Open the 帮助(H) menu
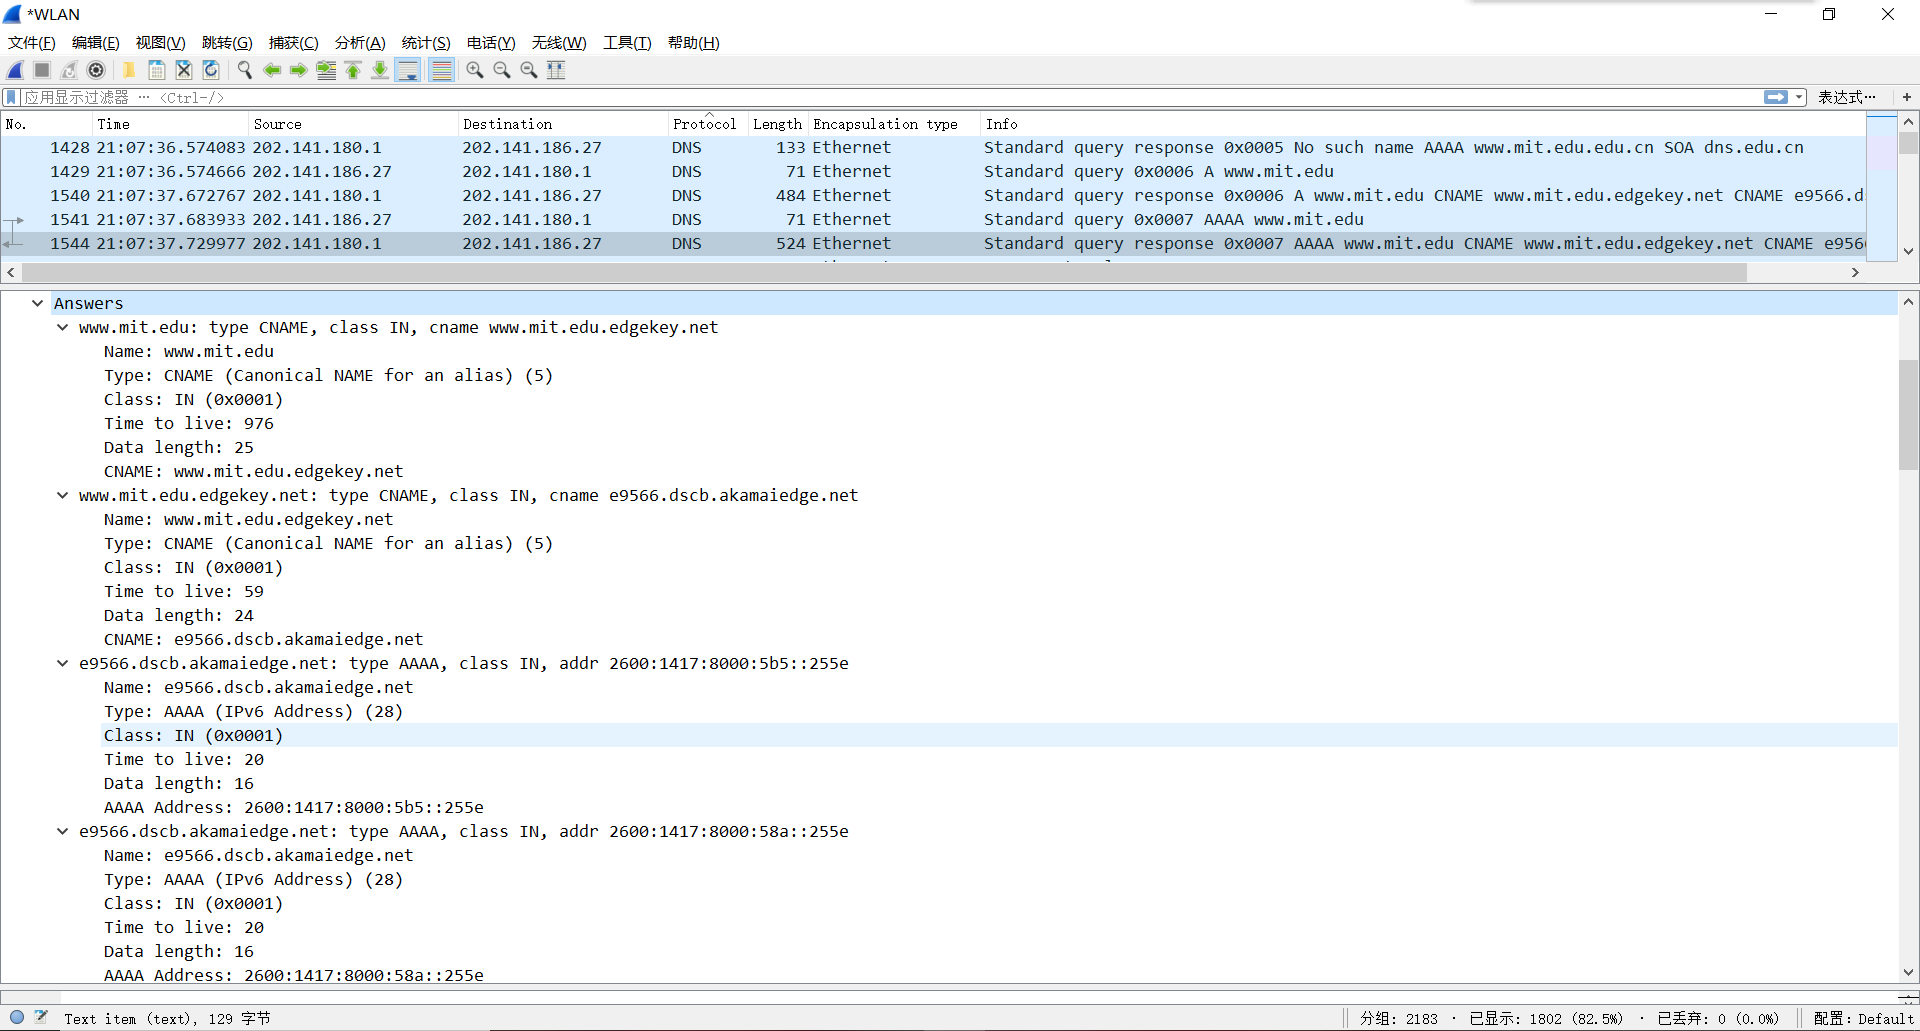Image resolution: width=1920 pixels, height=1031 pixels. pyautogui.click(x=694, y=42)
